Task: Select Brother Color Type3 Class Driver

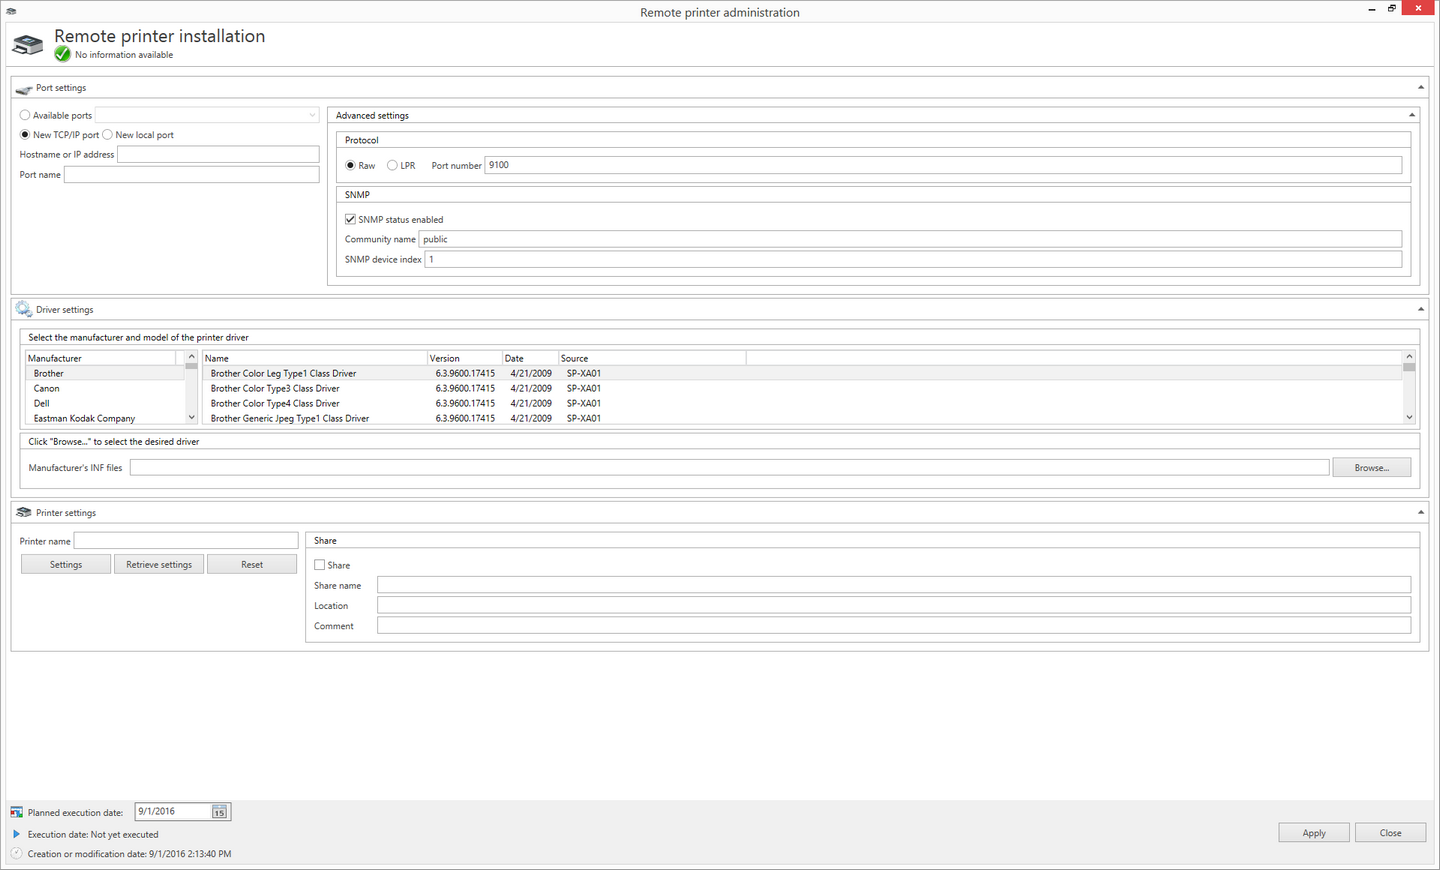Action: 275,389
